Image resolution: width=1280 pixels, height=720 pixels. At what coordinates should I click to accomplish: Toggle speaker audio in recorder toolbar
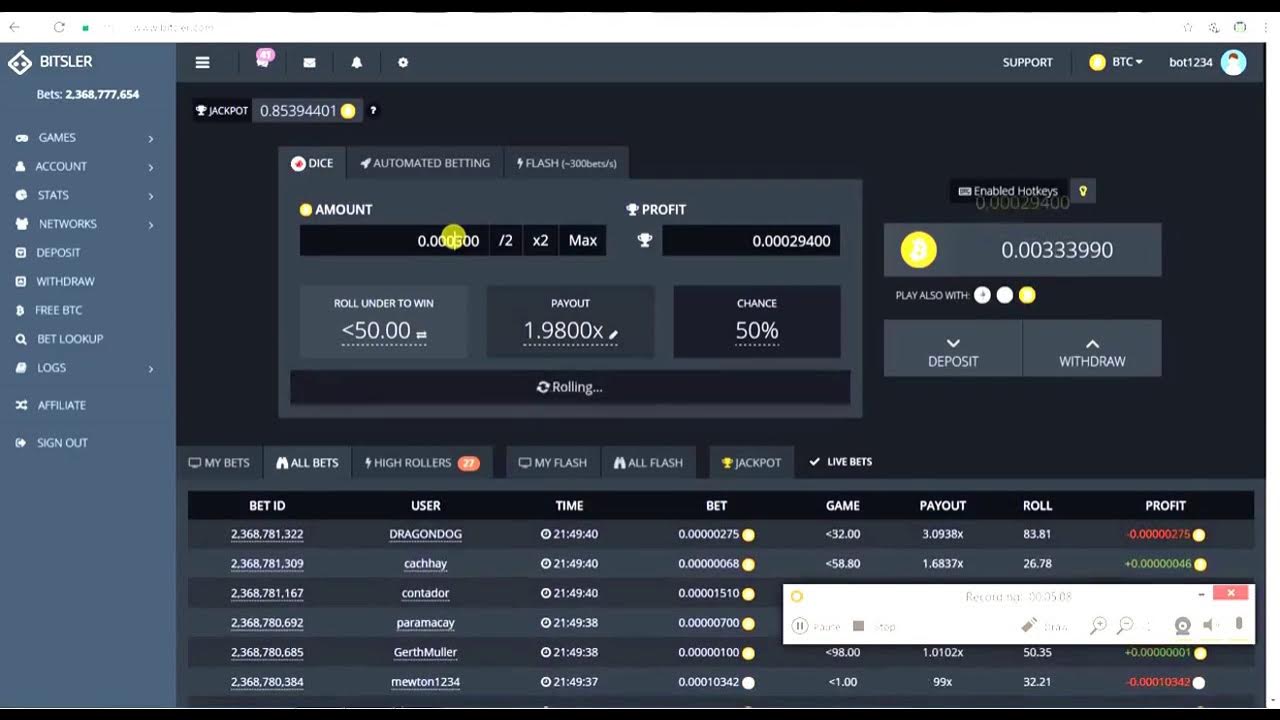point(1209,625)
